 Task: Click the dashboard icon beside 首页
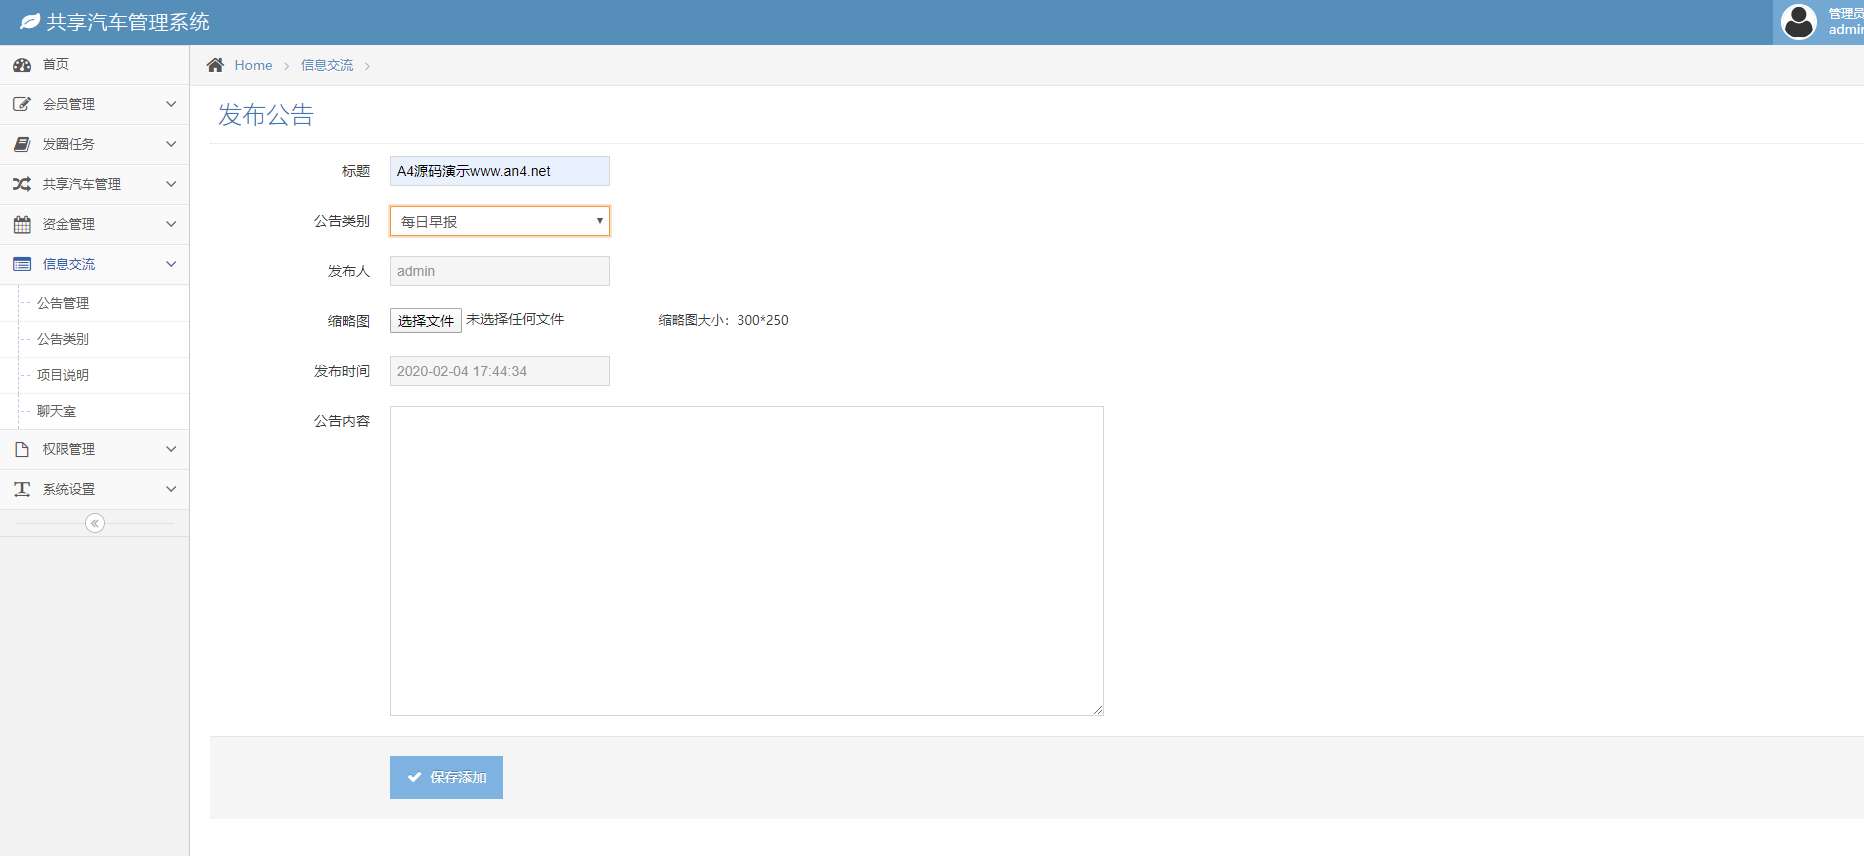pos(22,65)
